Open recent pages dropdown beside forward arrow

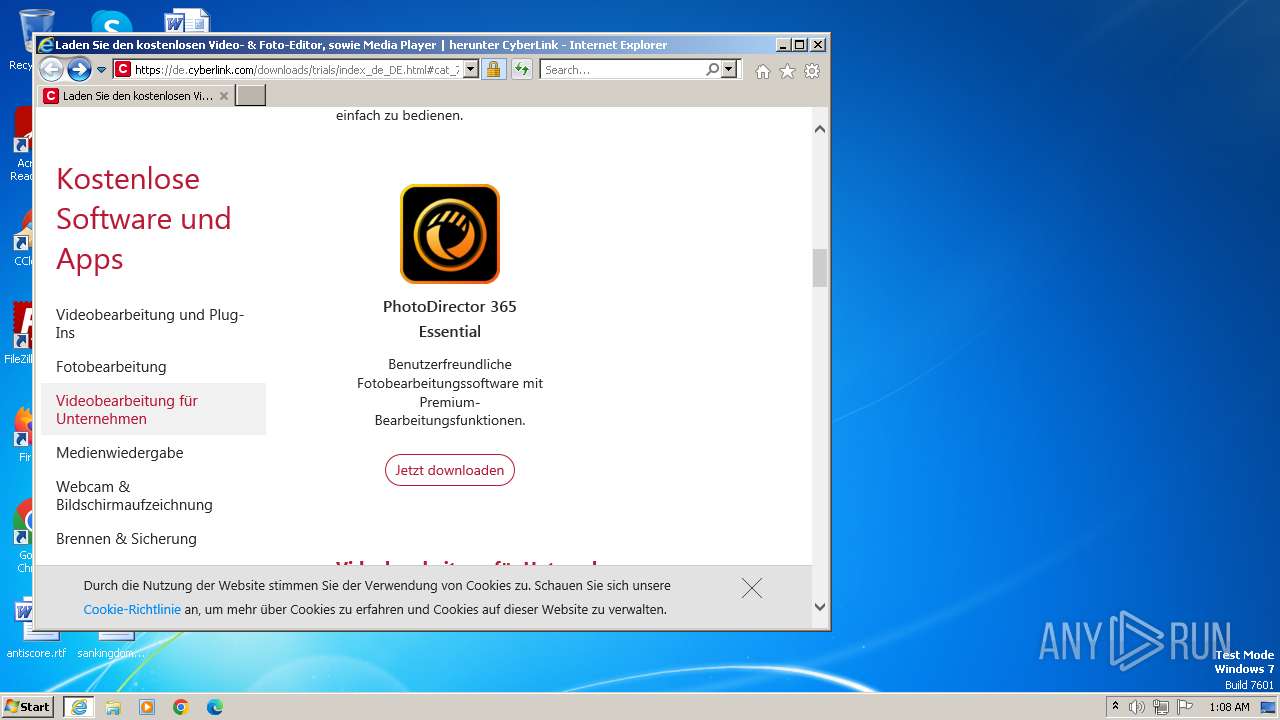pyautogui.click(x=101, y=70)
